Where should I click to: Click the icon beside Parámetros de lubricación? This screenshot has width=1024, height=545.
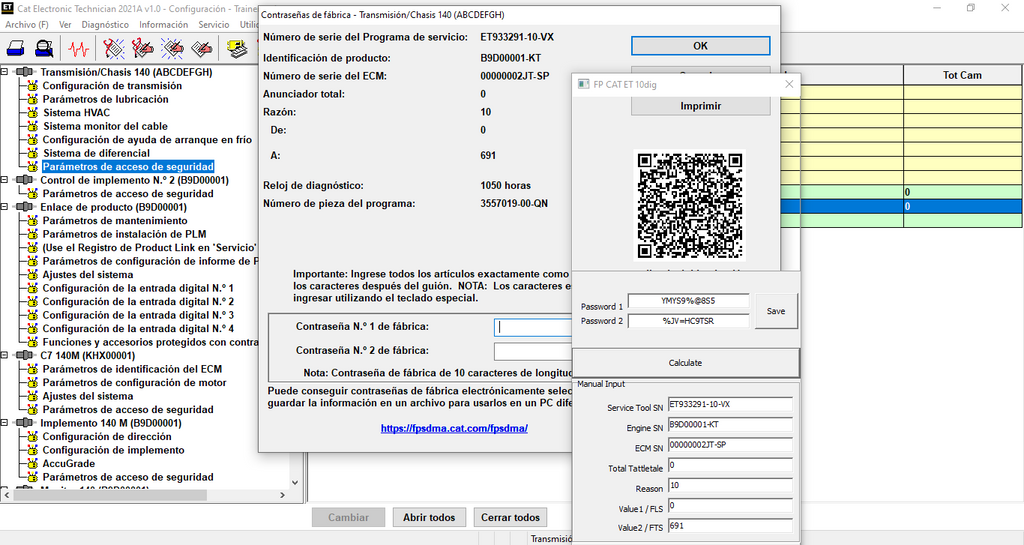pyautogui.click(x=33, y=99)
